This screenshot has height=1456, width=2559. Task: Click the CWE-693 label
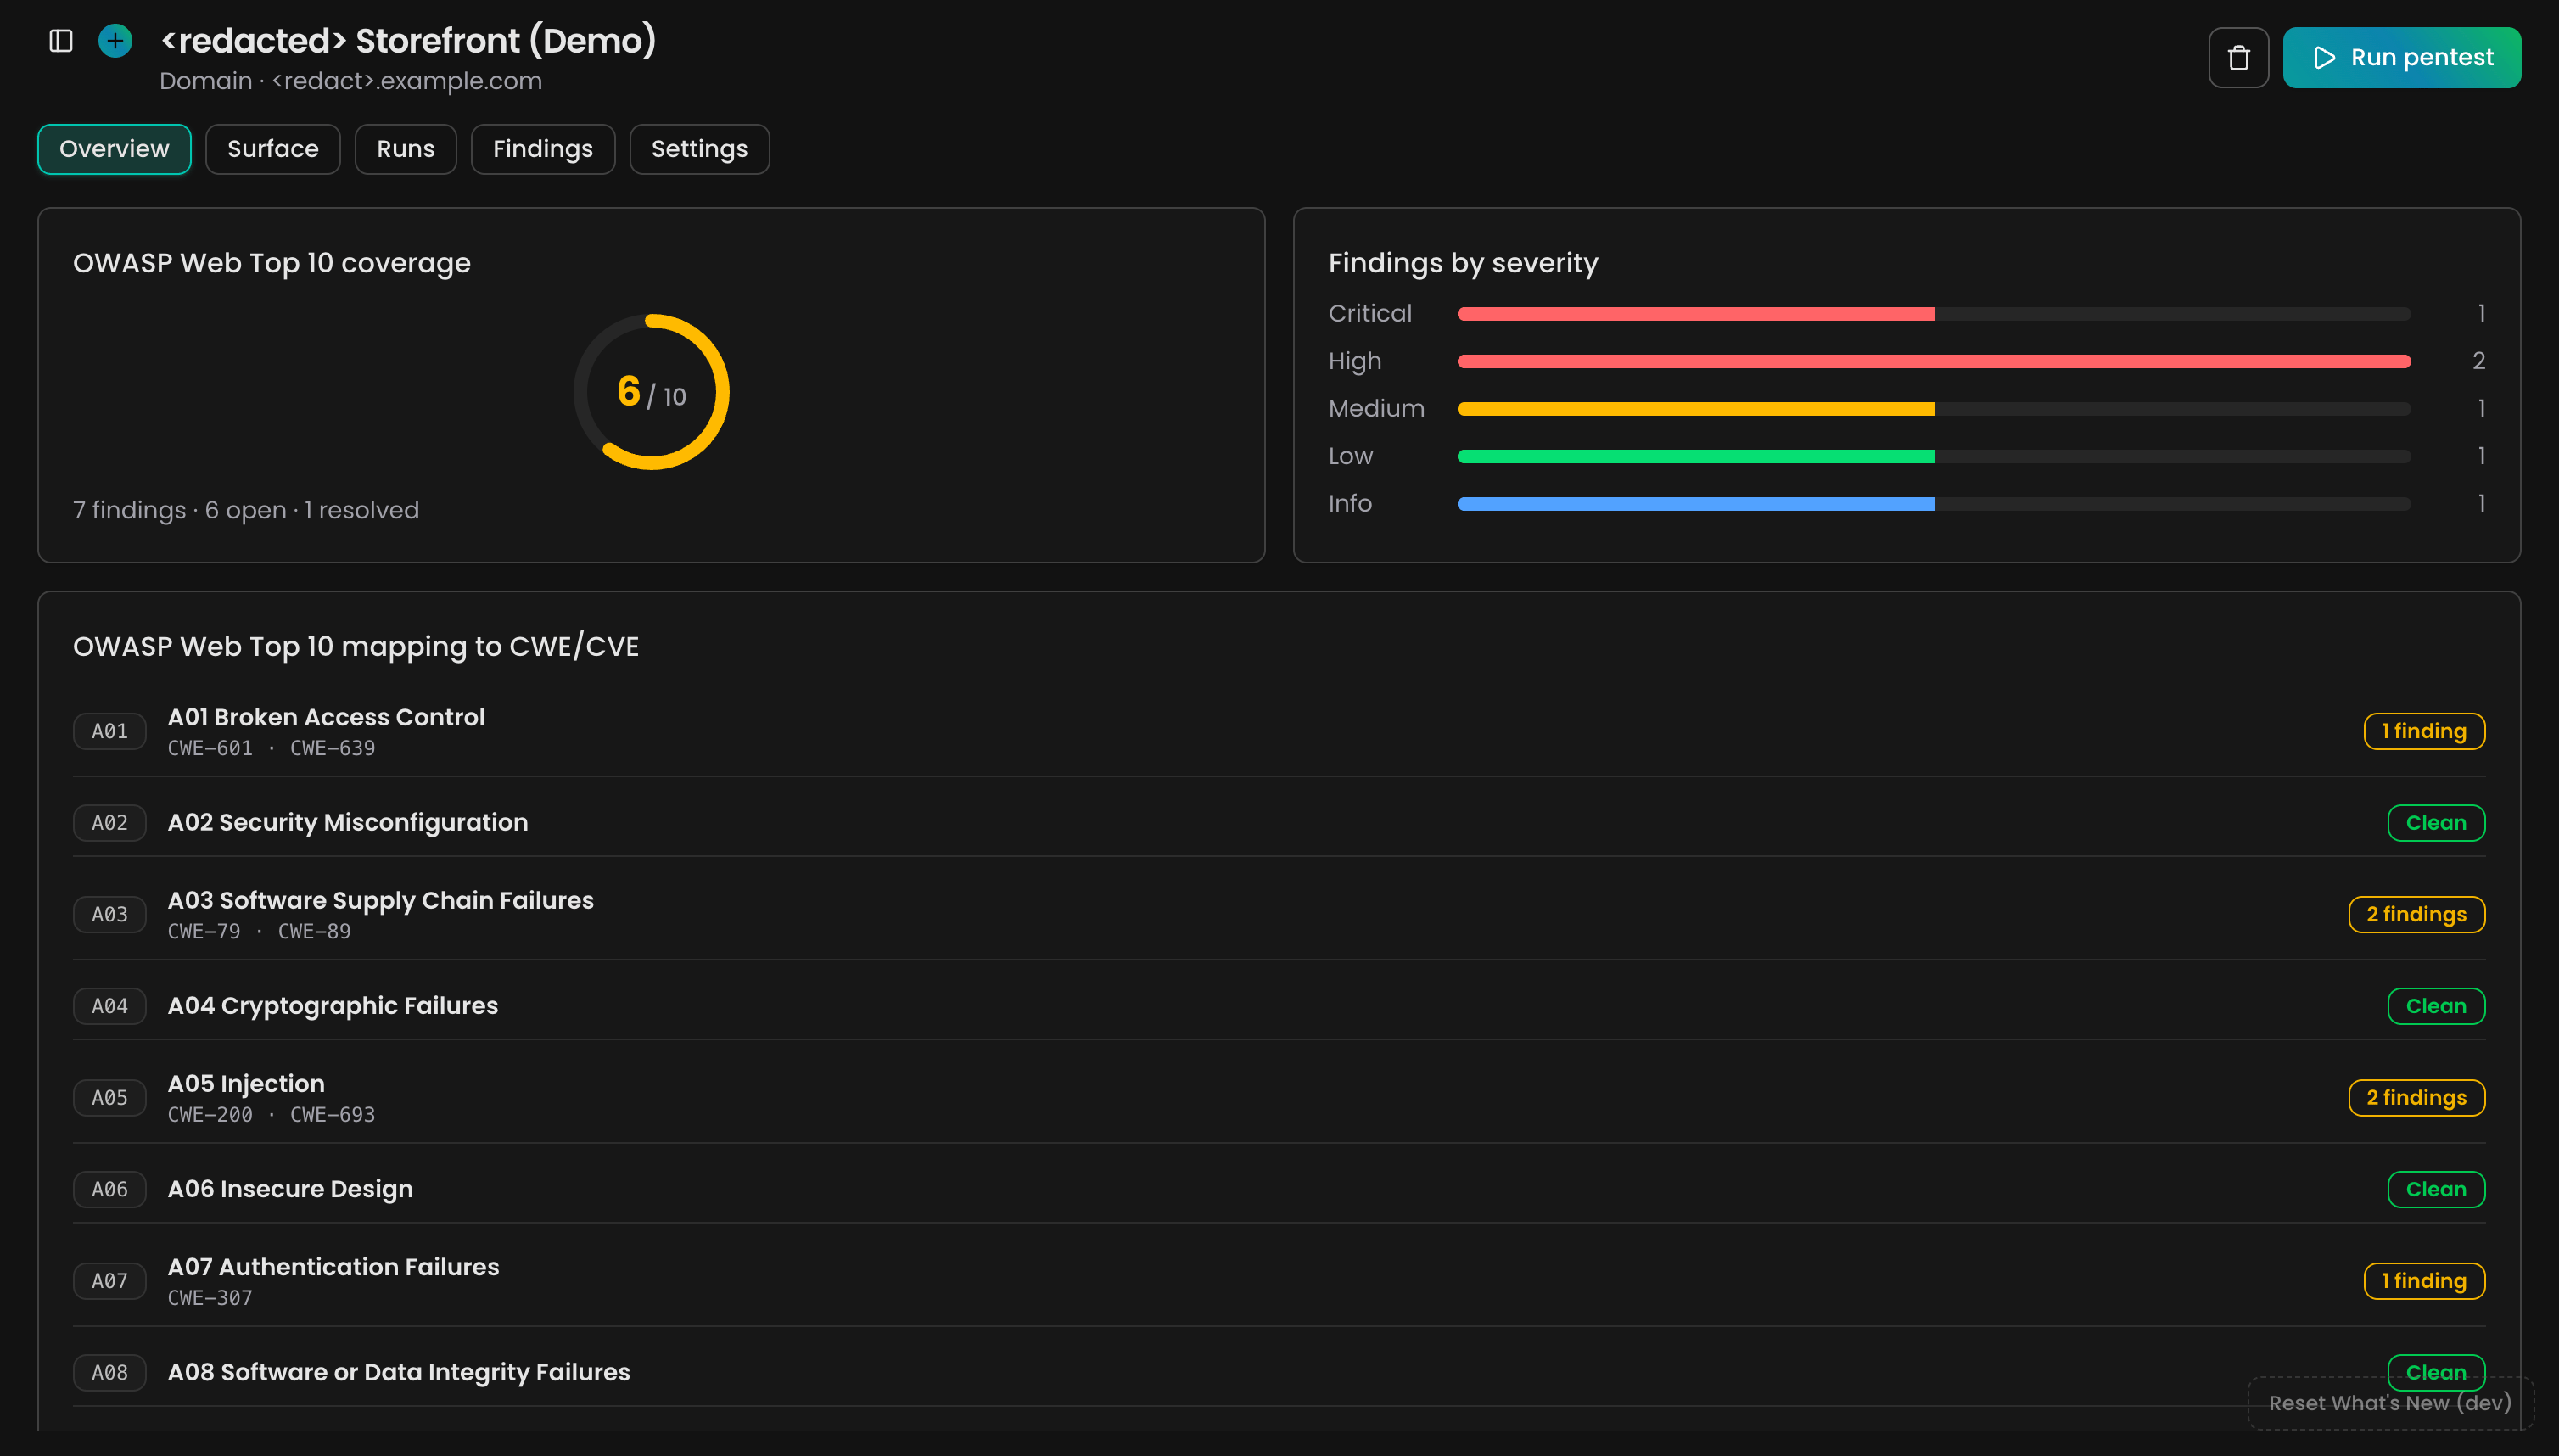click(332, 1114)
